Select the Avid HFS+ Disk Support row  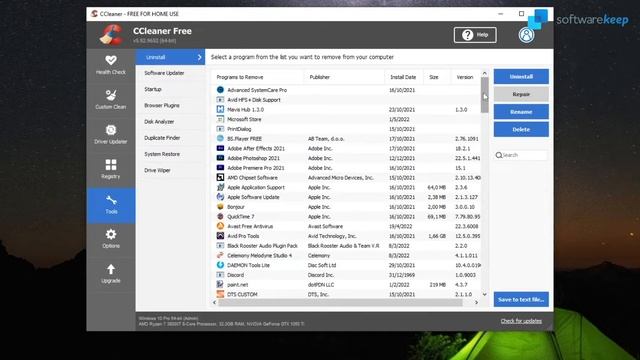(346, 100)
